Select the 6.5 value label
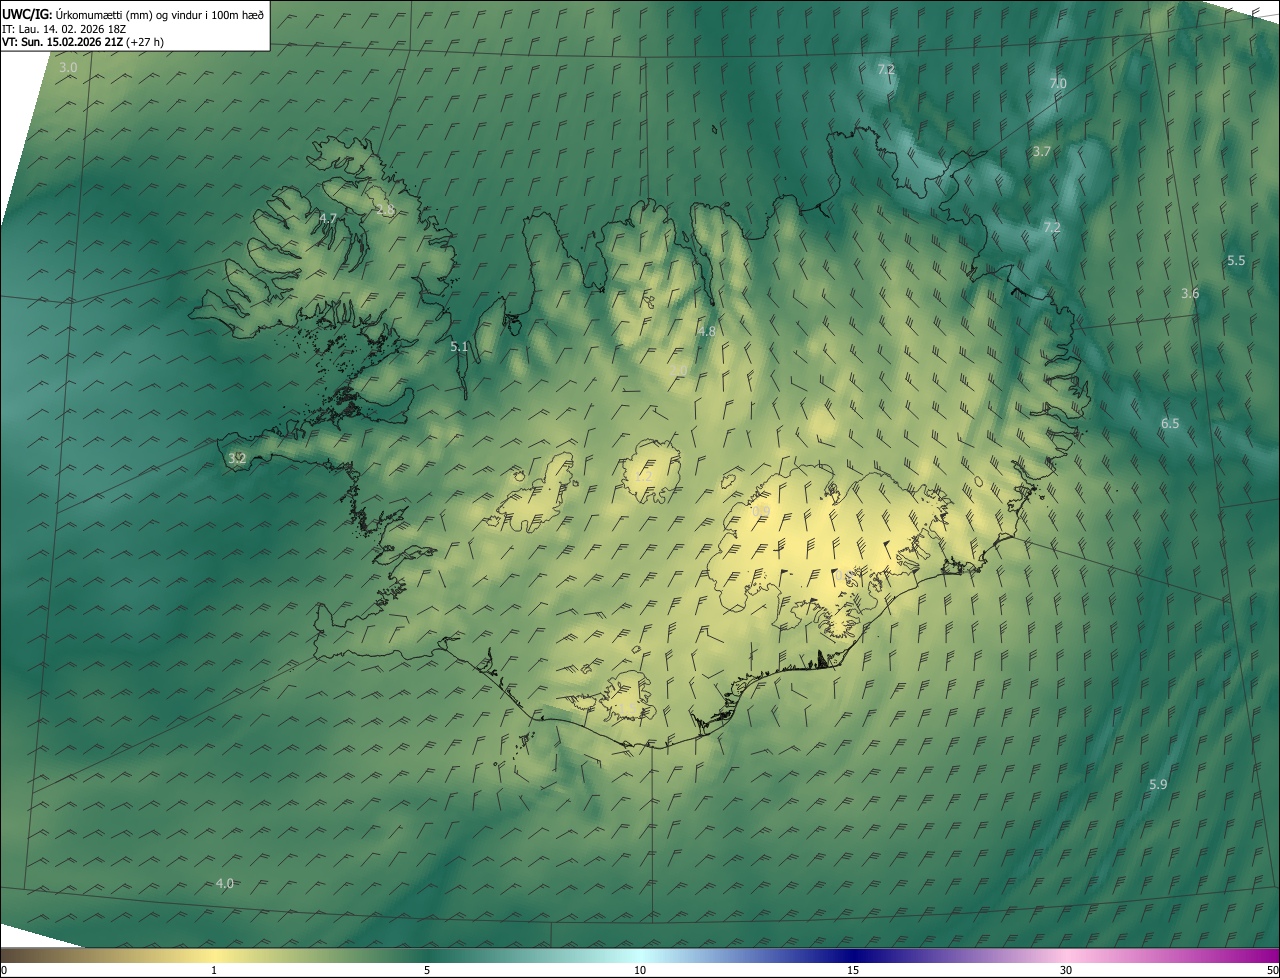The width and height of the screenshot is (1280, 978). [1170, 423]
